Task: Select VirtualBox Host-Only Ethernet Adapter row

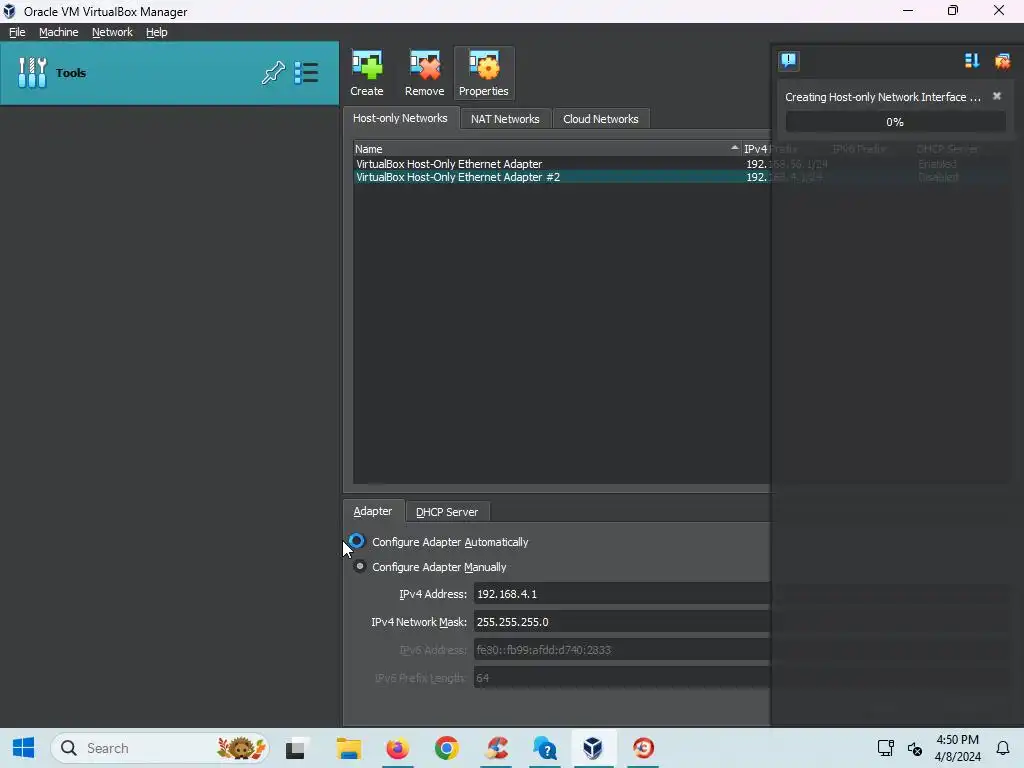Action: point(562,164)
